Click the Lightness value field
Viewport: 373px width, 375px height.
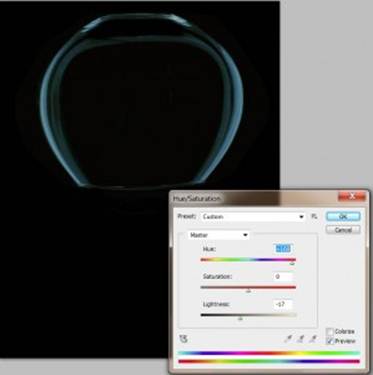[283, 304]
